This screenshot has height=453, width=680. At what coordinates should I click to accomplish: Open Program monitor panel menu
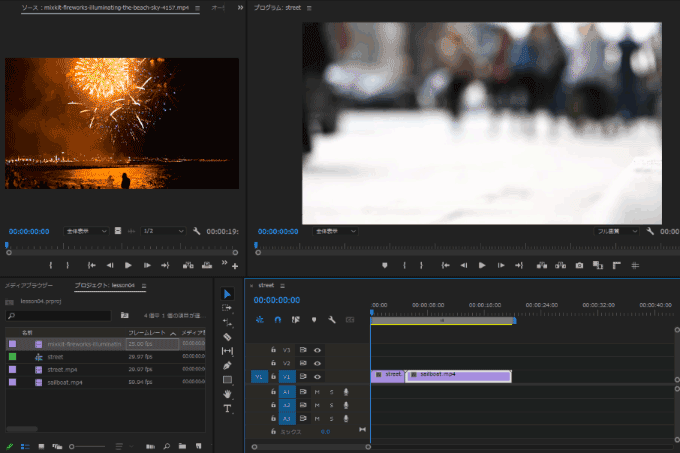pos(309,8)
